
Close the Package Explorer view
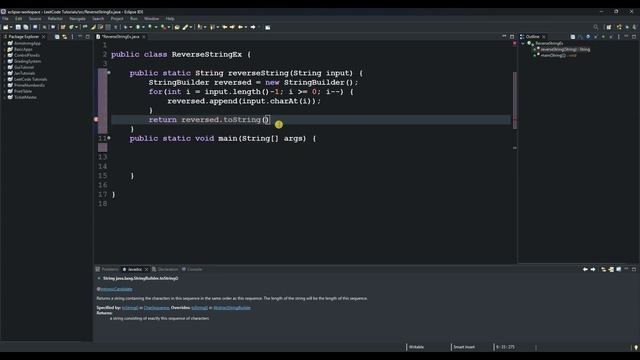[x=43, y=37]
